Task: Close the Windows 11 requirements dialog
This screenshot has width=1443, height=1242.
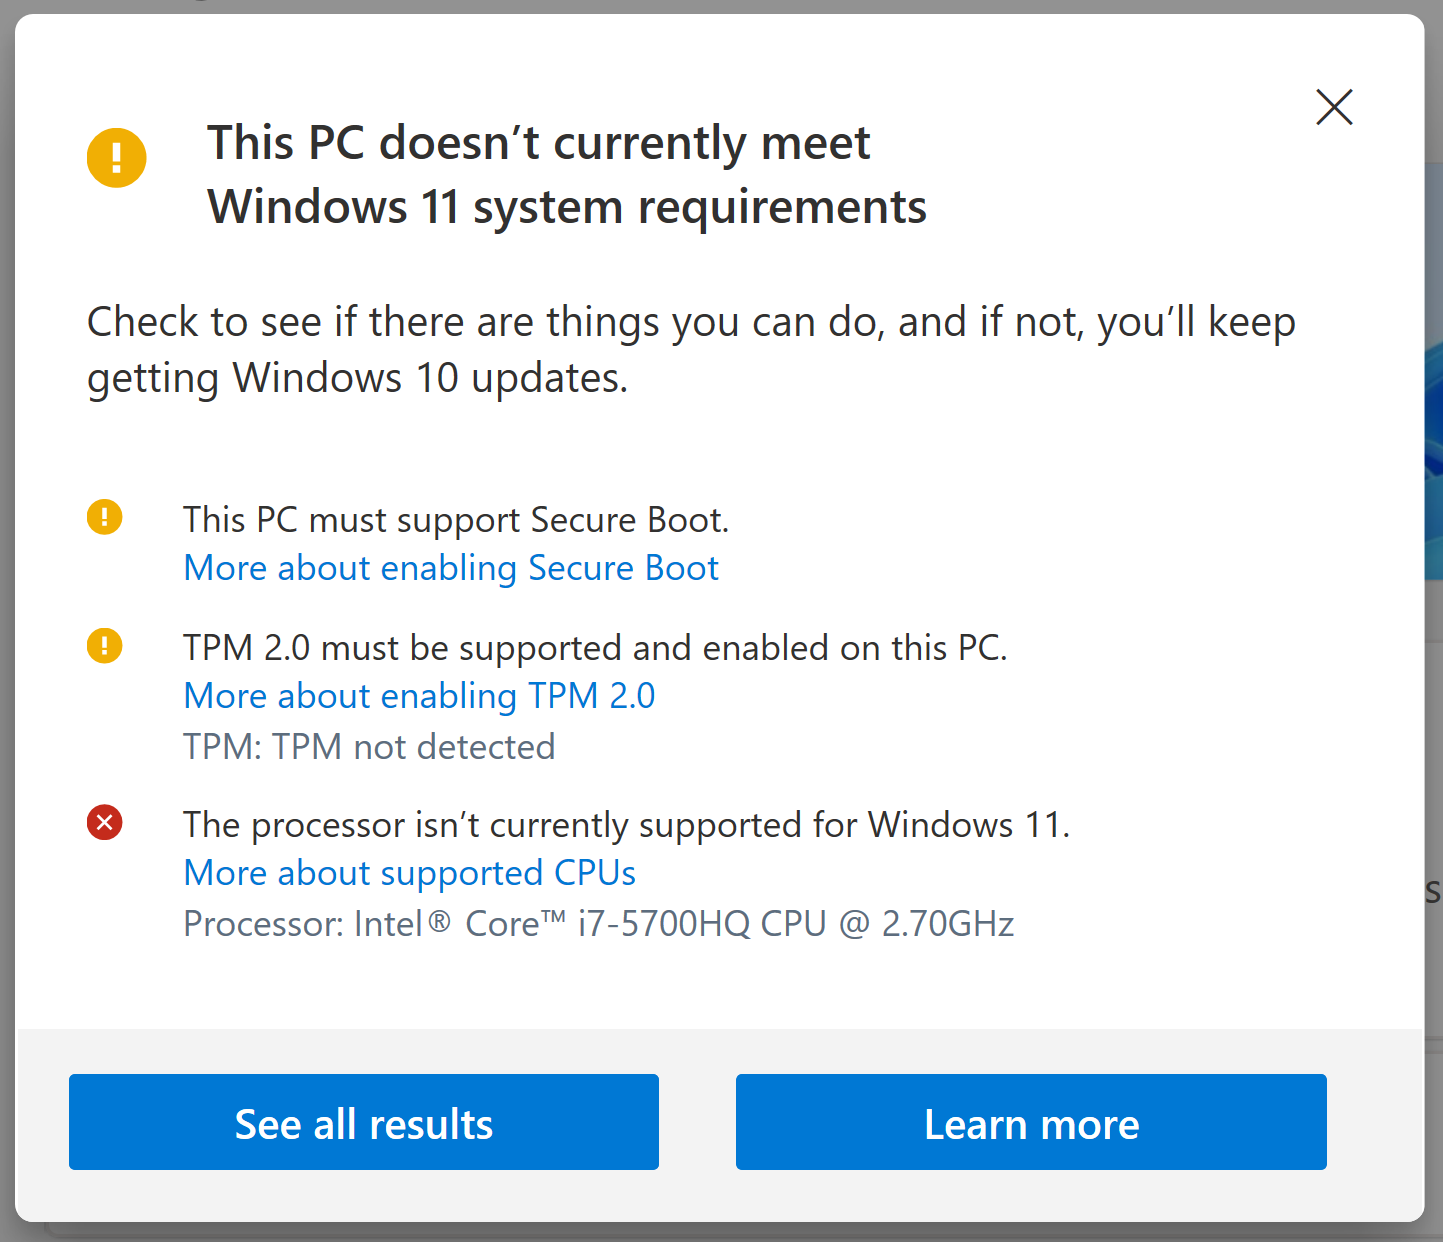Action: pyautogui.click(x=1334, y=107)
